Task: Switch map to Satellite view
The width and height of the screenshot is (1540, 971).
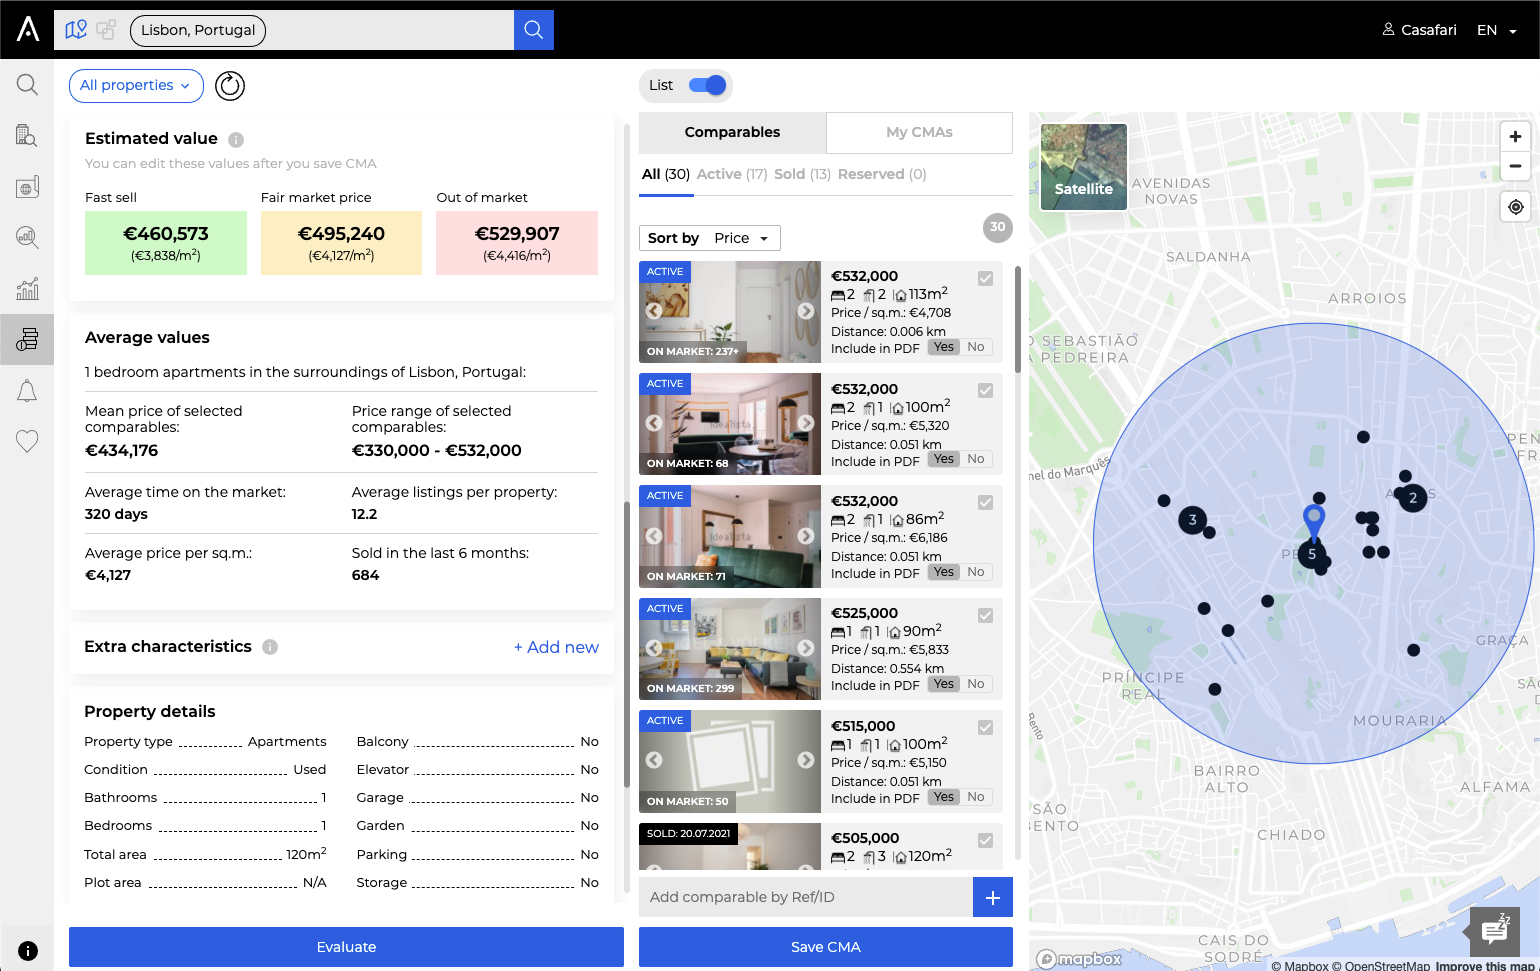Action: tap(1083, 167)
